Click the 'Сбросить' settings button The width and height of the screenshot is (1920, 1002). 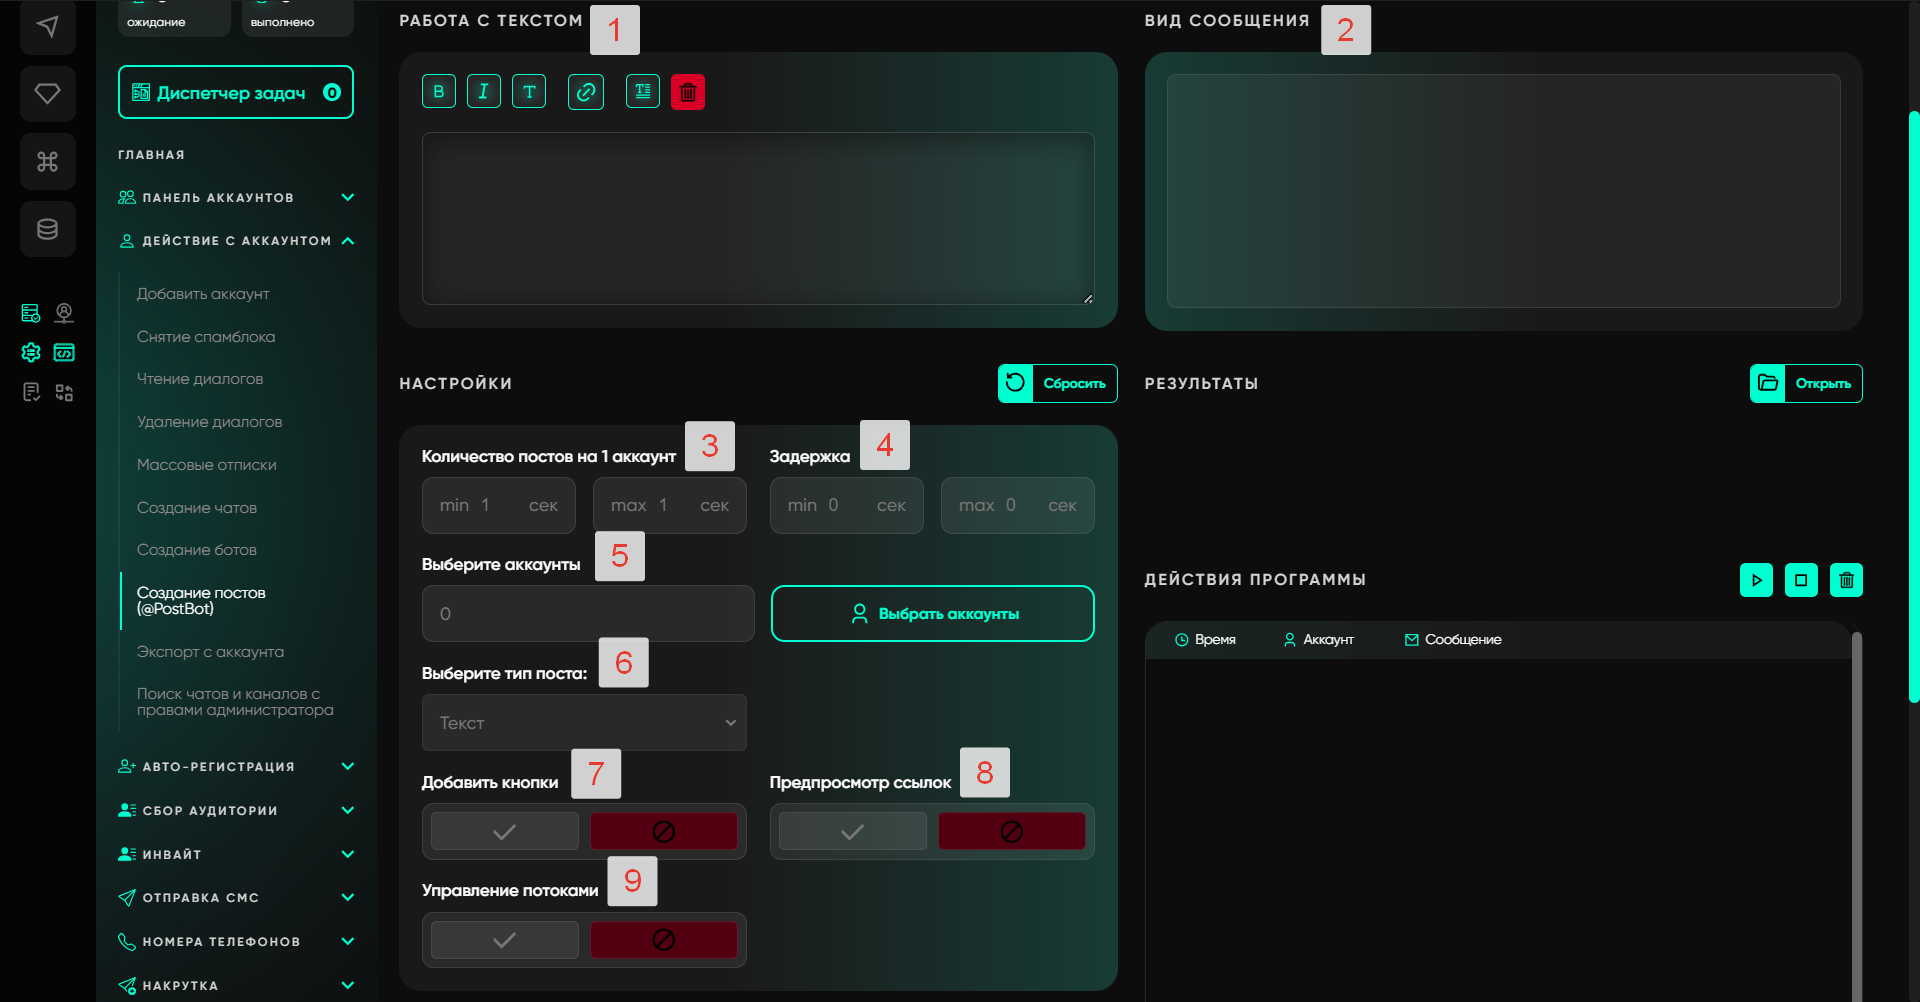[x=1057, y=383]
